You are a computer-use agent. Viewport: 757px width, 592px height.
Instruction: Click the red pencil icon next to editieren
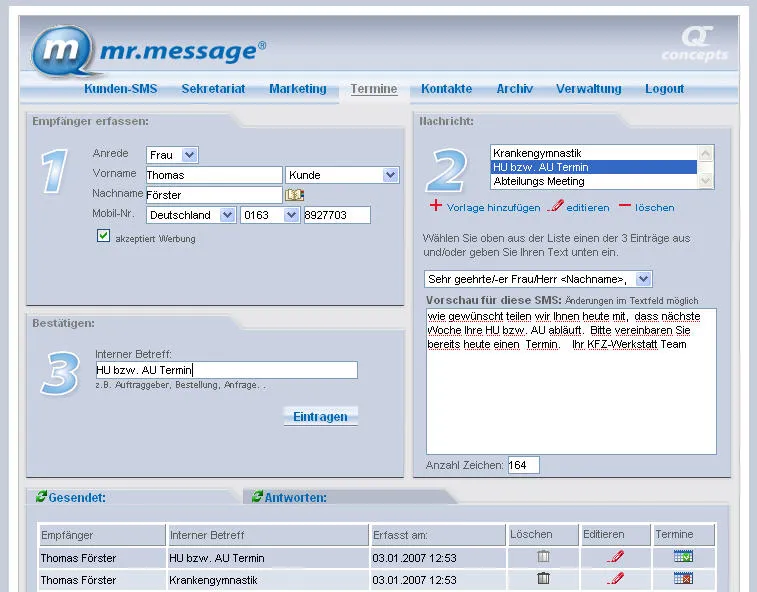(x=555, y=206)
